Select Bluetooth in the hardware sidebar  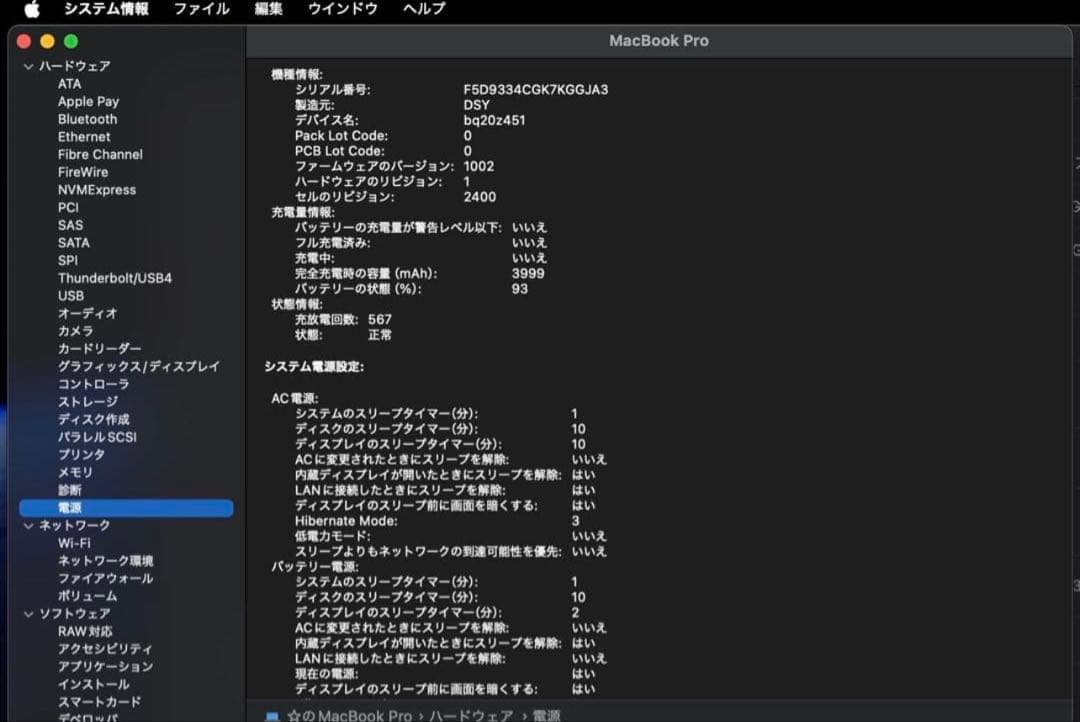click(87, 119)
